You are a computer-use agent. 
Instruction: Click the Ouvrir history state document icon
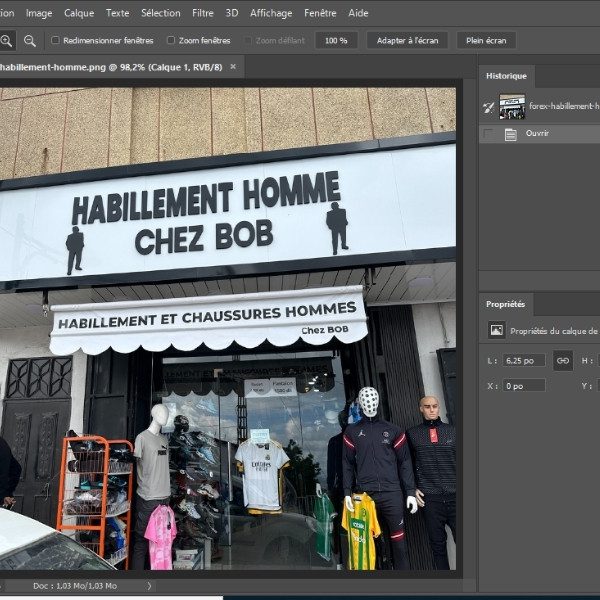tap(511, 133)
